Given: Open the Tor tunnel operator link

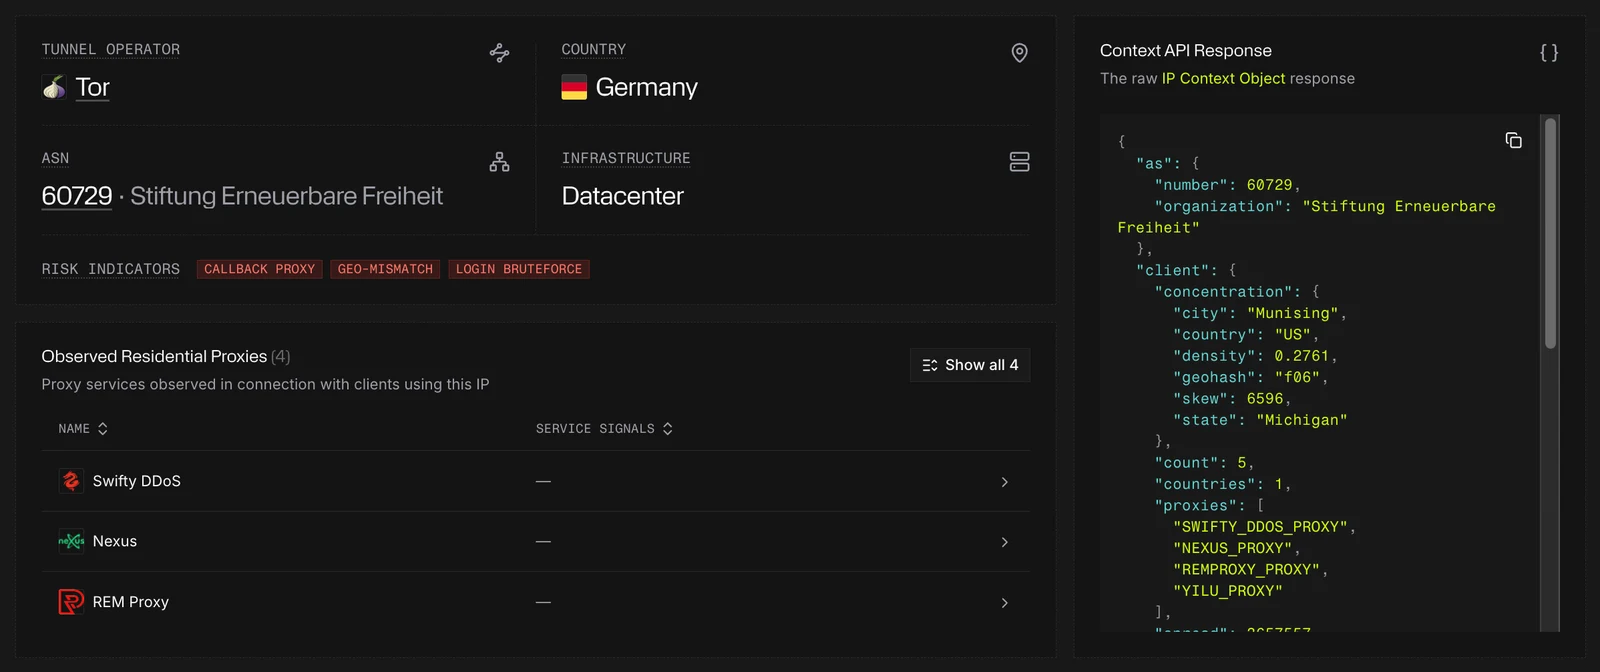Looking at the screenshot, I should point(92,88).
